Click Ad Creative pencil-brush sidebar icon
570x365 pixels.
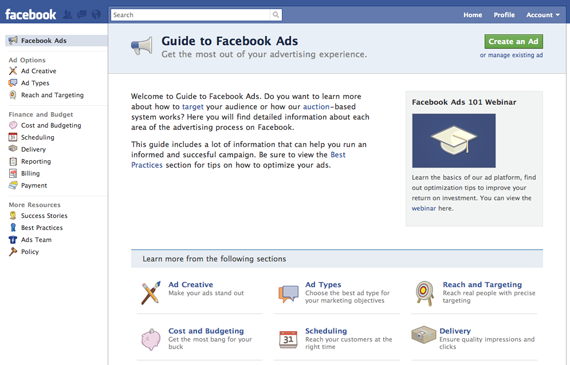pyautogui.click(x=13, y=71)
